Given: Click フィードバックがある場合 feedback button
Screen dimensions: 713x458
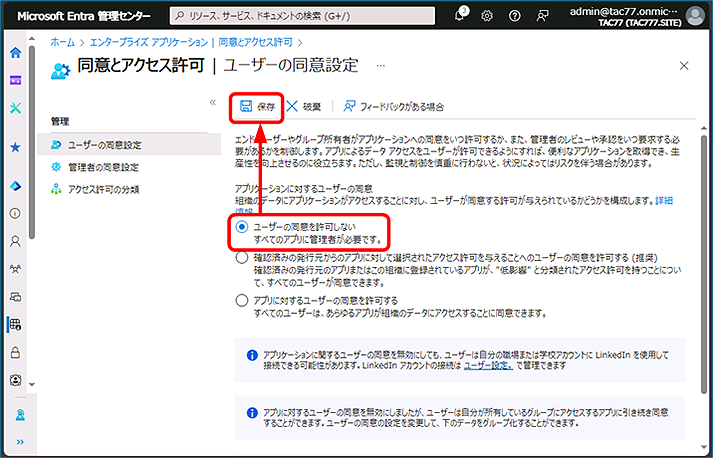Looking at the screenshot, I should pyautogui.click(x=394, y=107).
